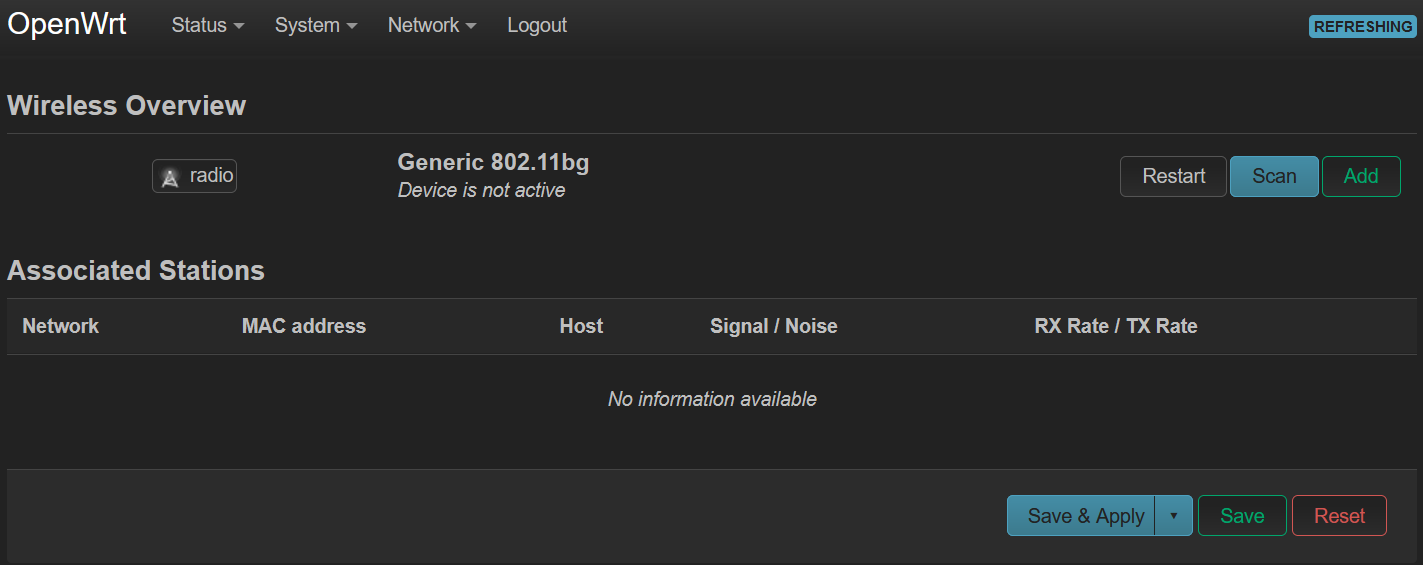Image resolution: width=1423 pixels, height=565 pixels.
Task: Click the green Save button
Action: (1242, 516)
